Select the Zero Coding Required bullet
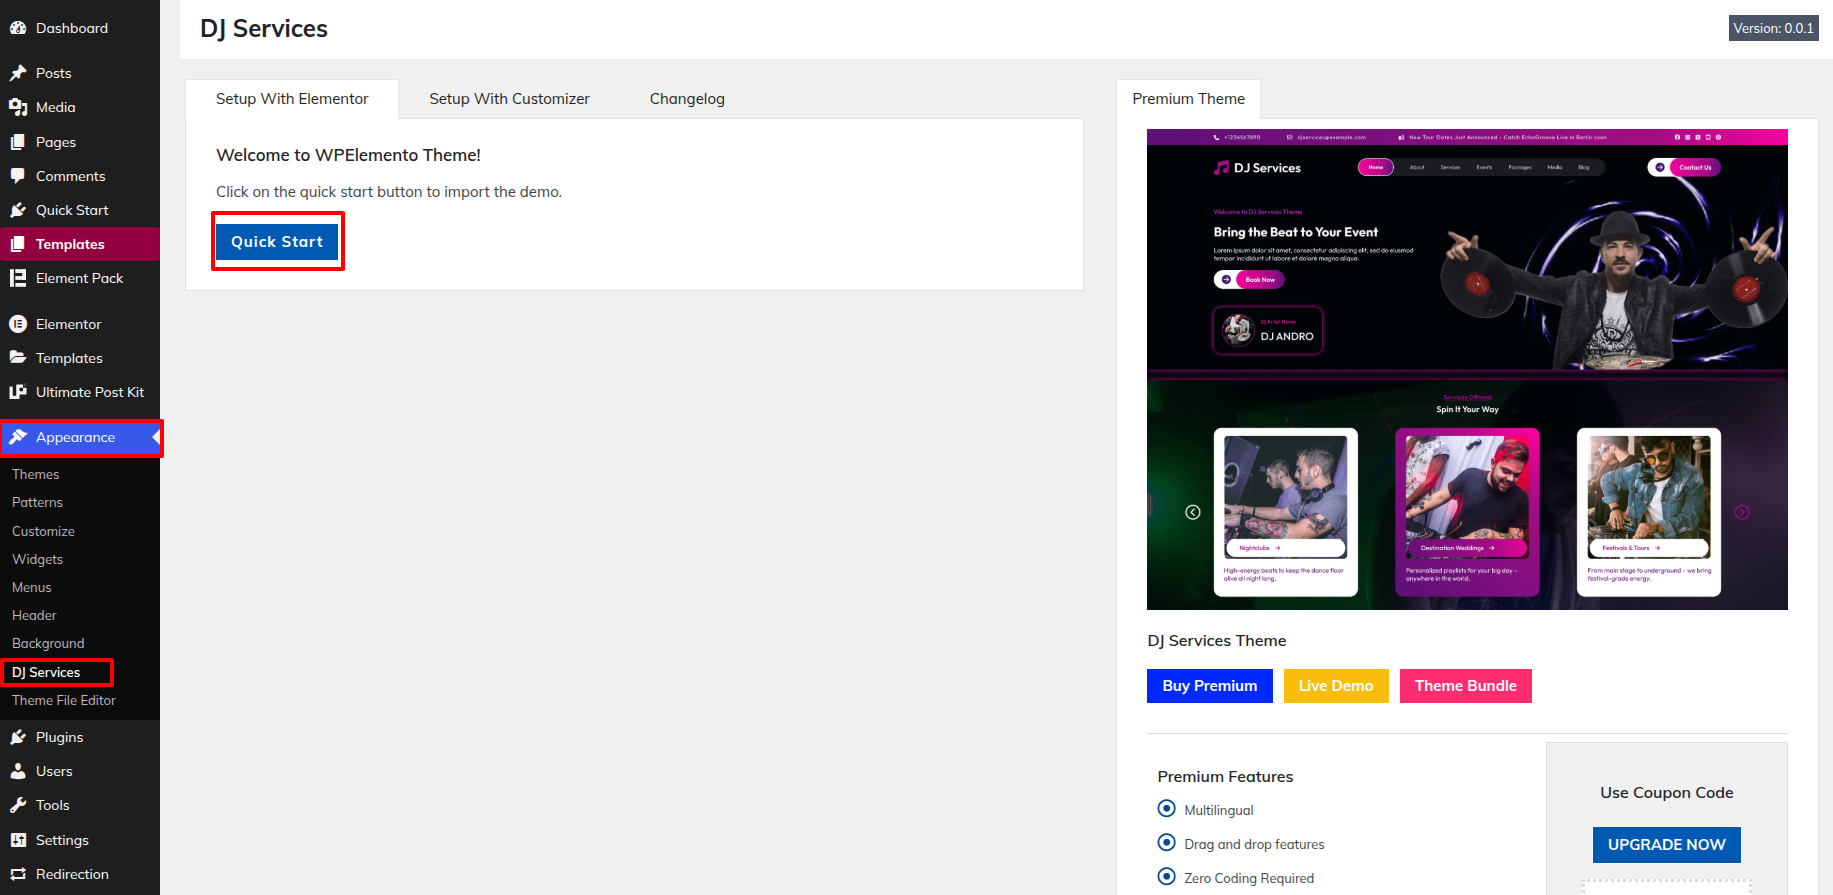Viewport: 1833px width, 895px height. pos(1166,877)
